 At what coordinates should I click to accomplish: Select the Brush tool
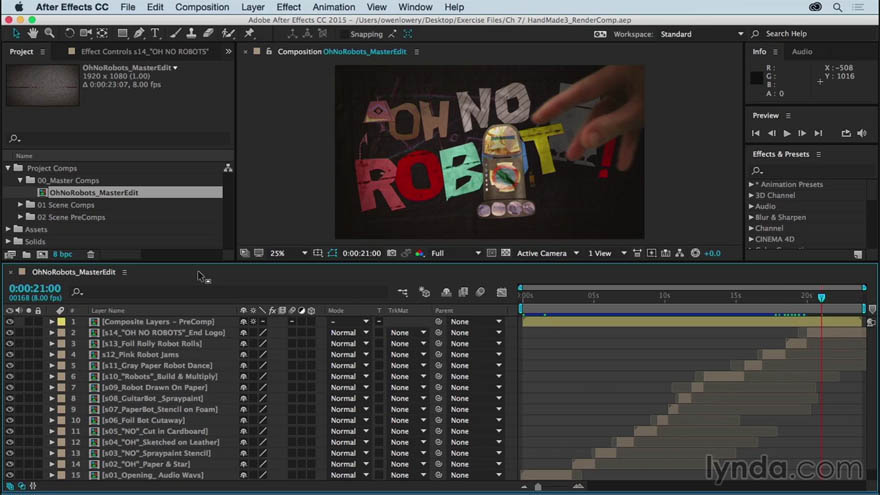[175, 34]
